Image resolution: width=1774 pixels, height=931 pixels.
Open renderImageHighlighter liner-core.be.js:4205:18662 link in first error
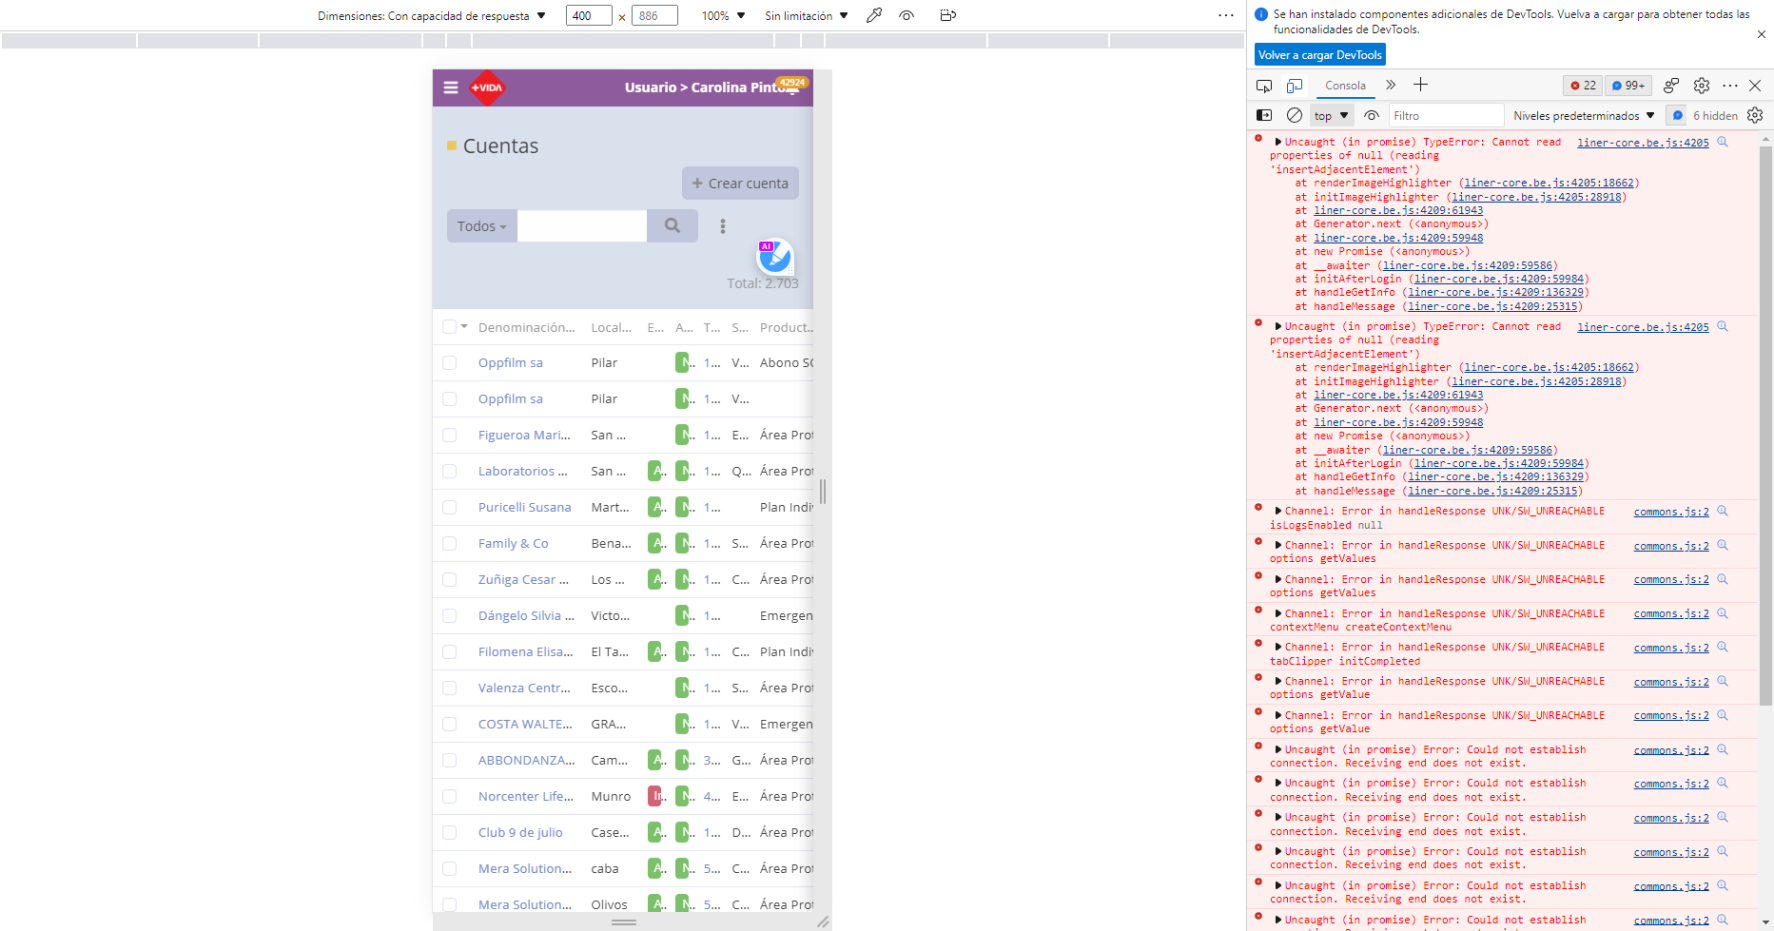(1548, 183)
